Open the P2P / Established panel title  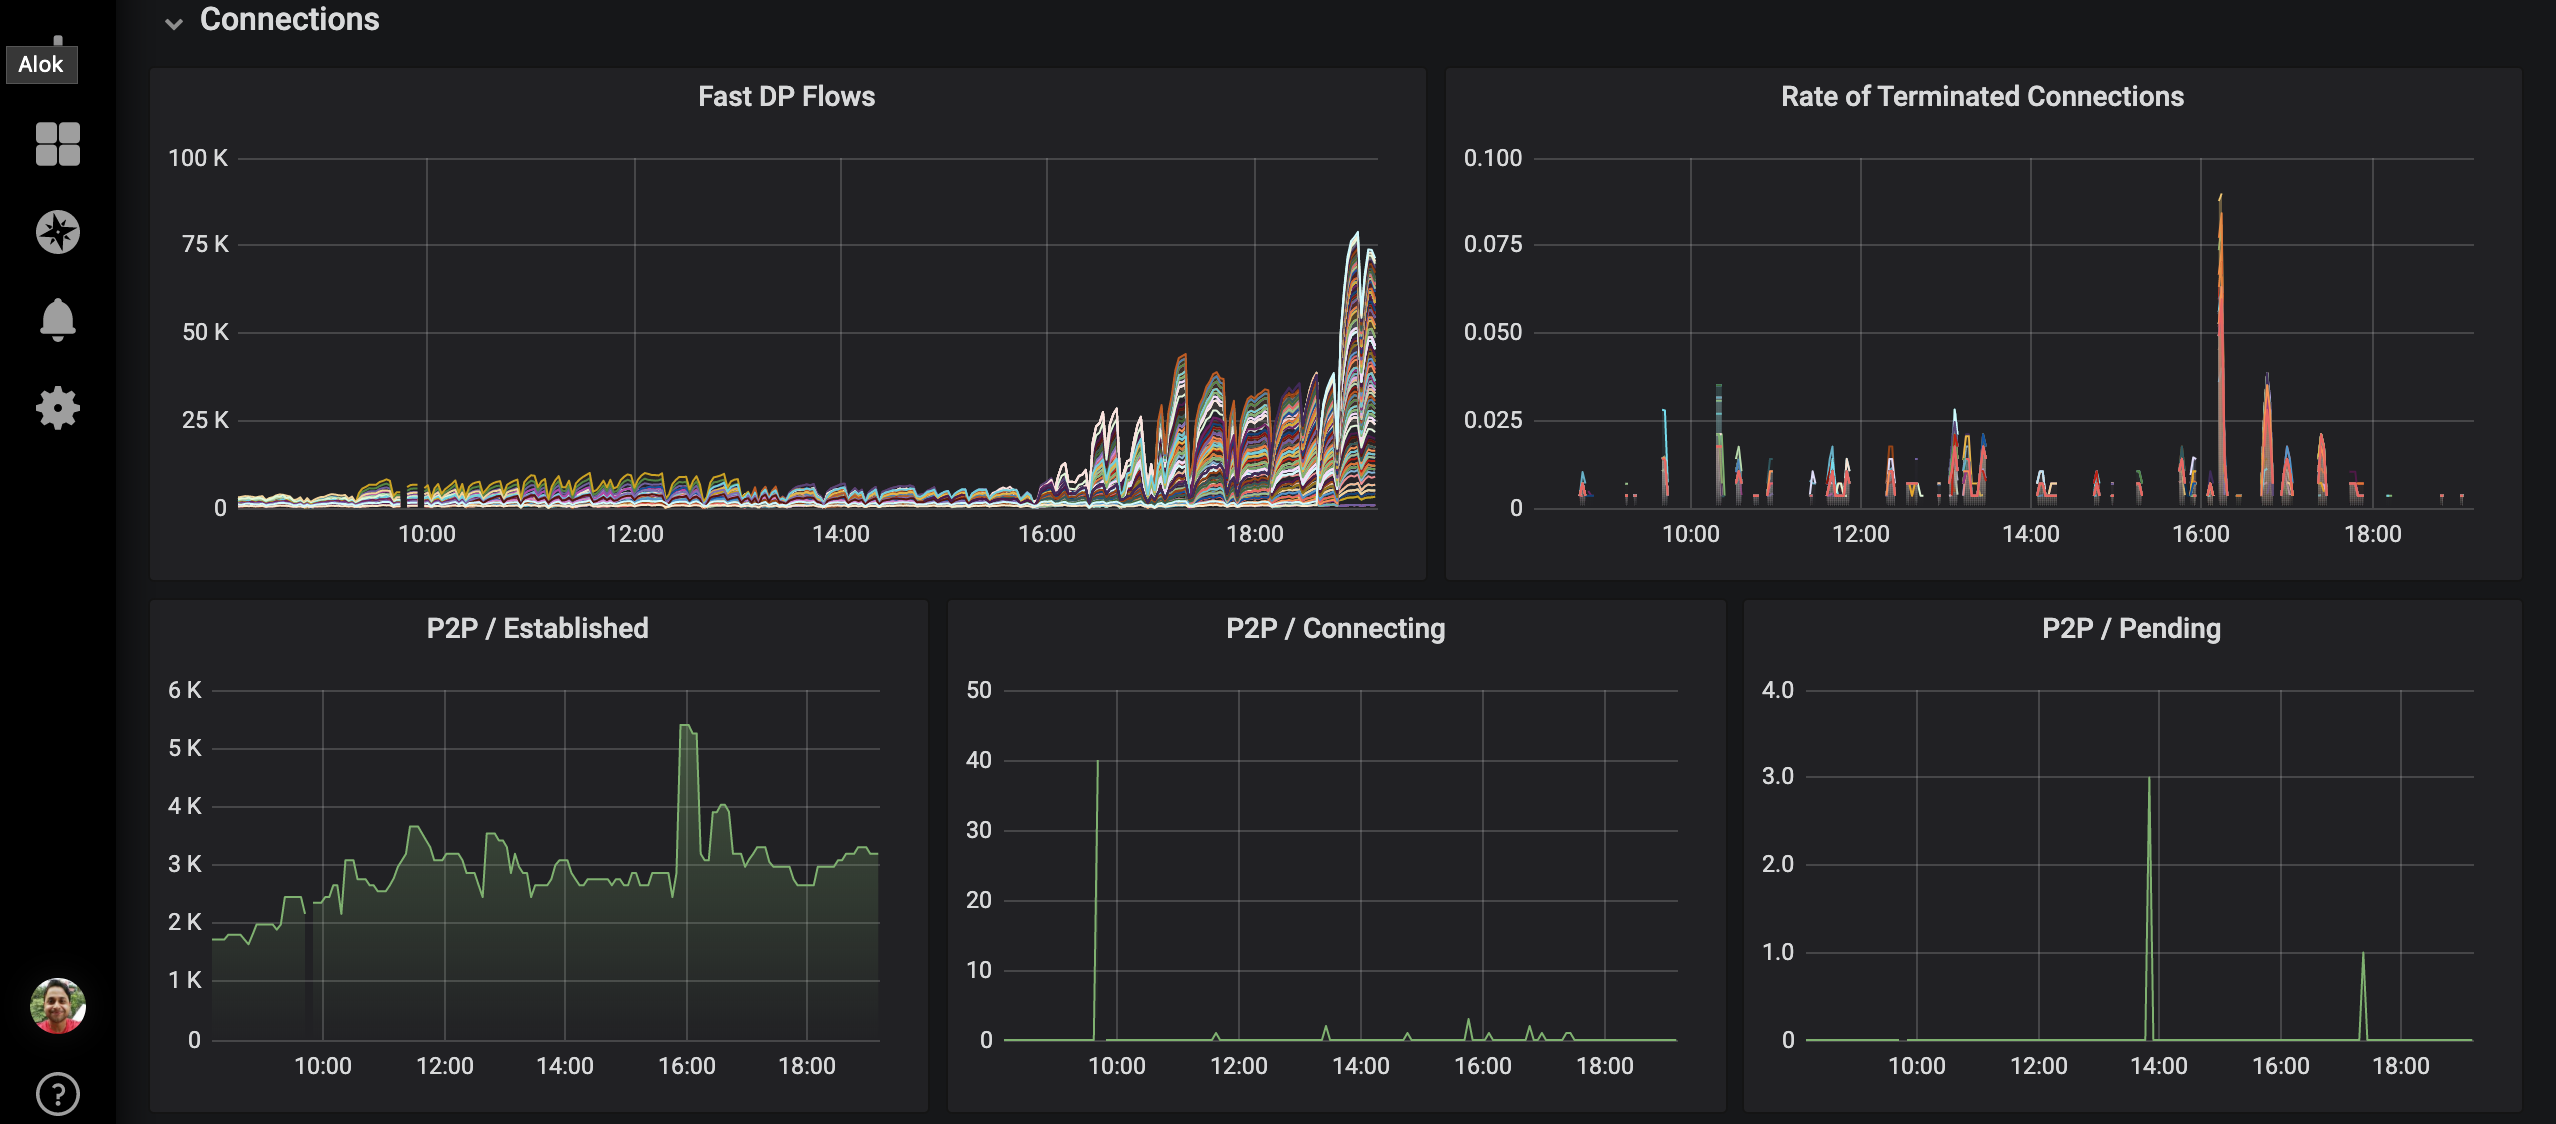[537, 629]
